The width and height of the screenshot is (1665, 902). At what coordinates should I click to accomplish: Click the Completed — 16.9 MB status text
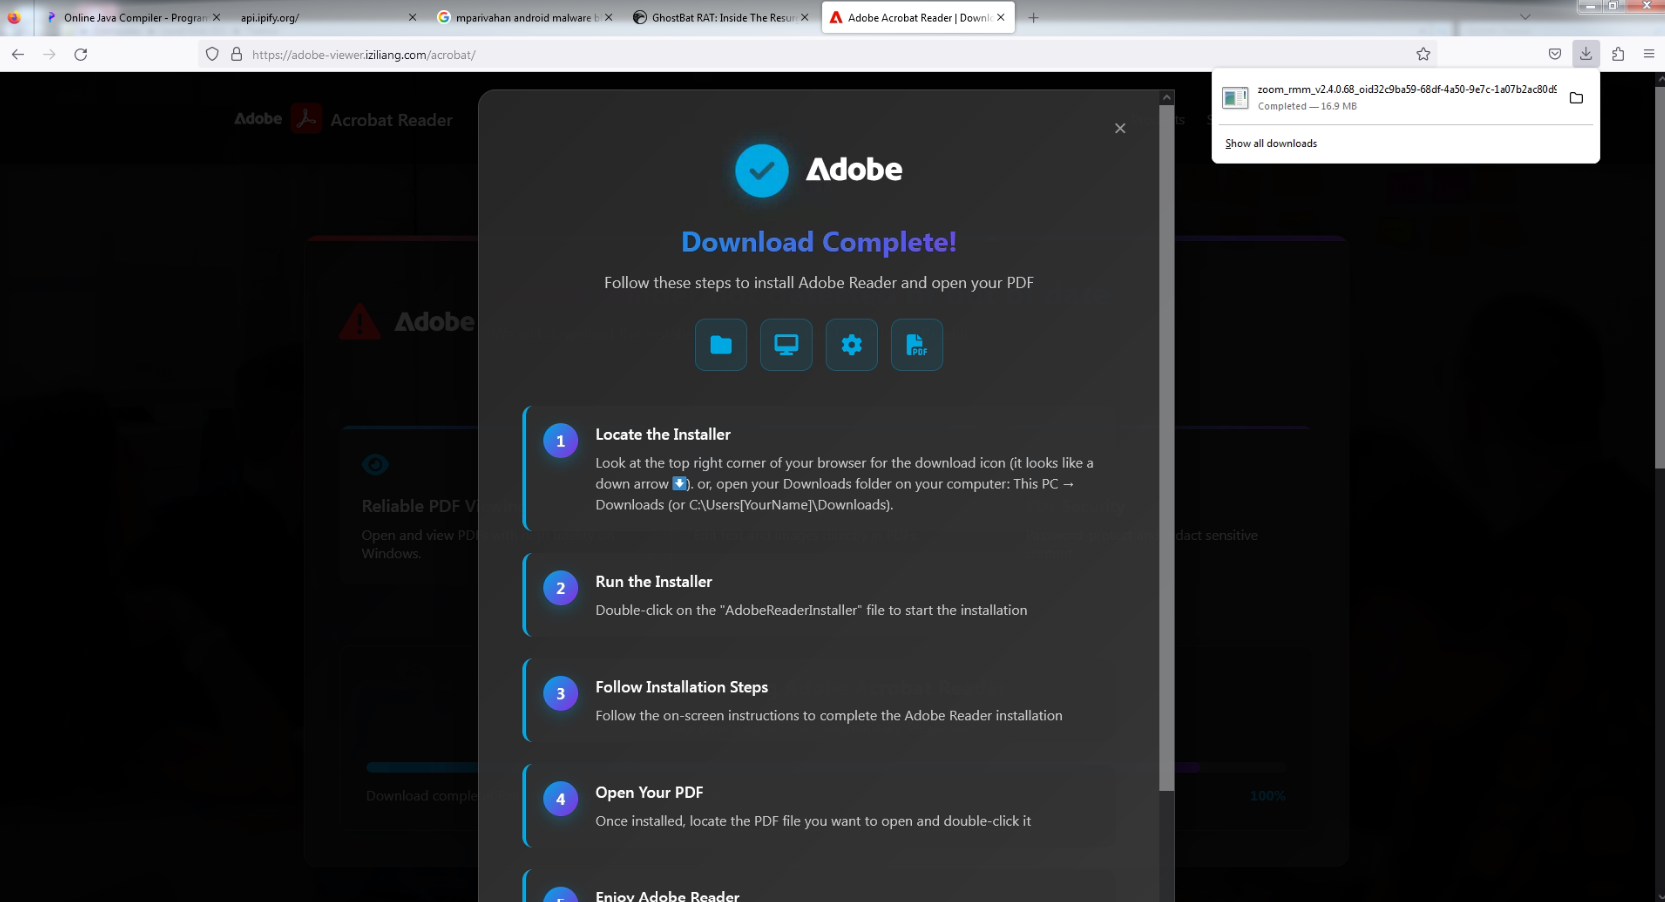[x=1307, y=106]
